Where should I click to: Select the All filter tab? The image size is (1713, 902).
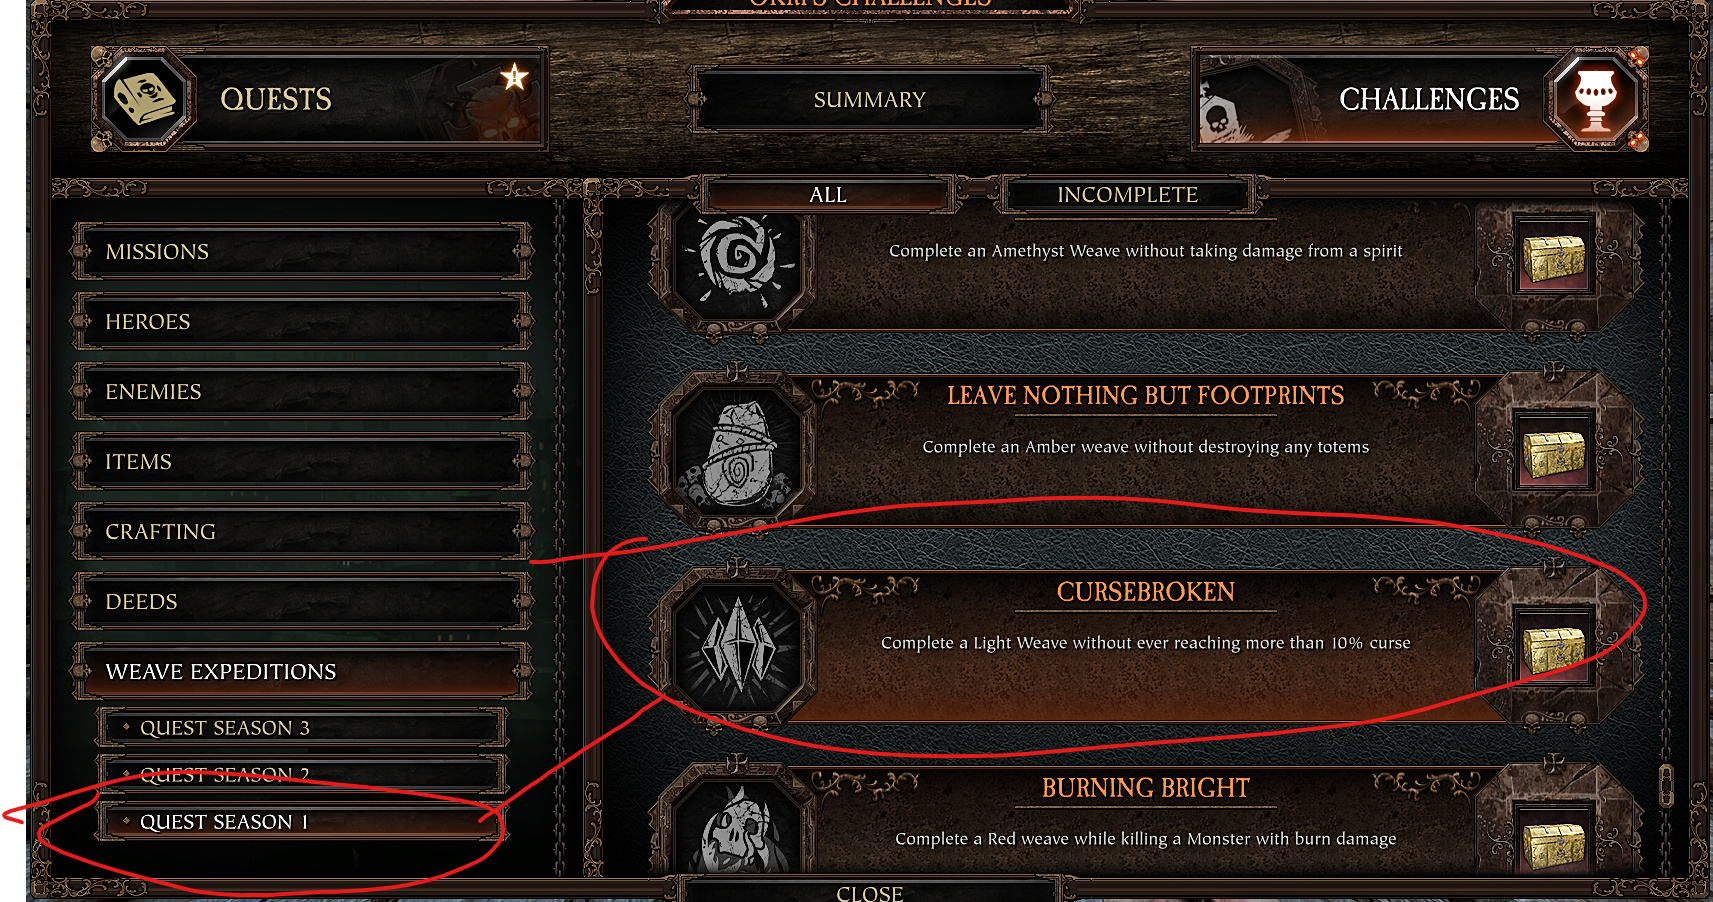point(828,195)
